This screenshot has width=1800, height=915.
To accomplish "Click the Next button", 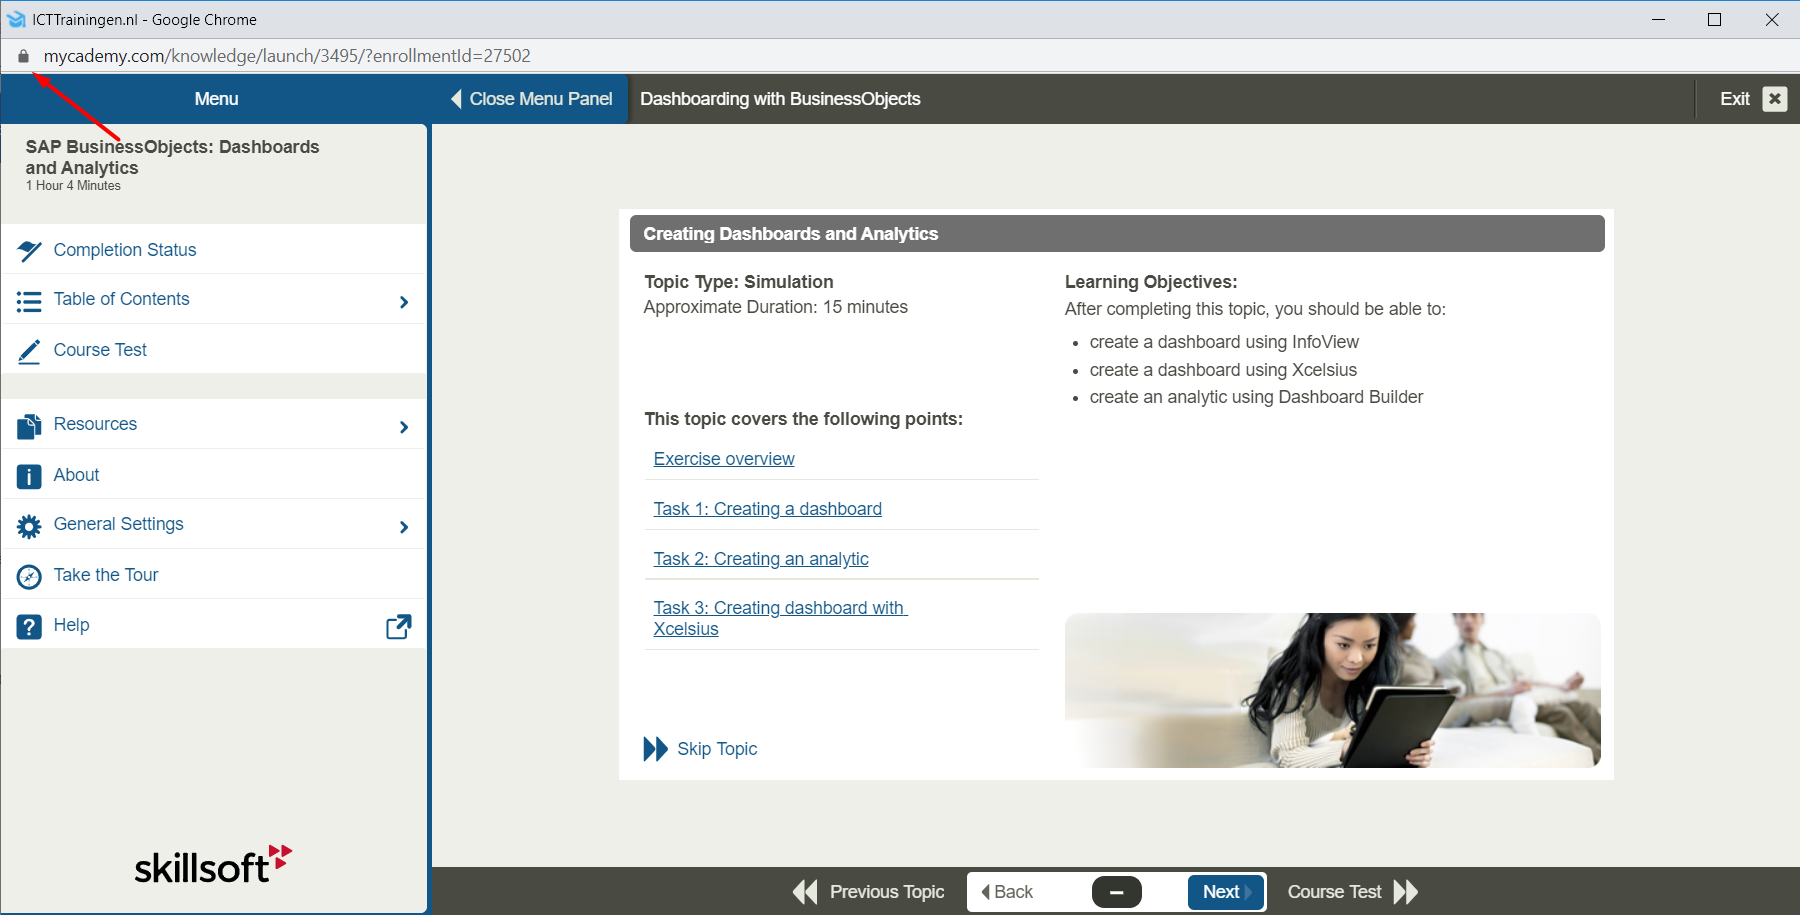I will click(x=1226, y=892).
